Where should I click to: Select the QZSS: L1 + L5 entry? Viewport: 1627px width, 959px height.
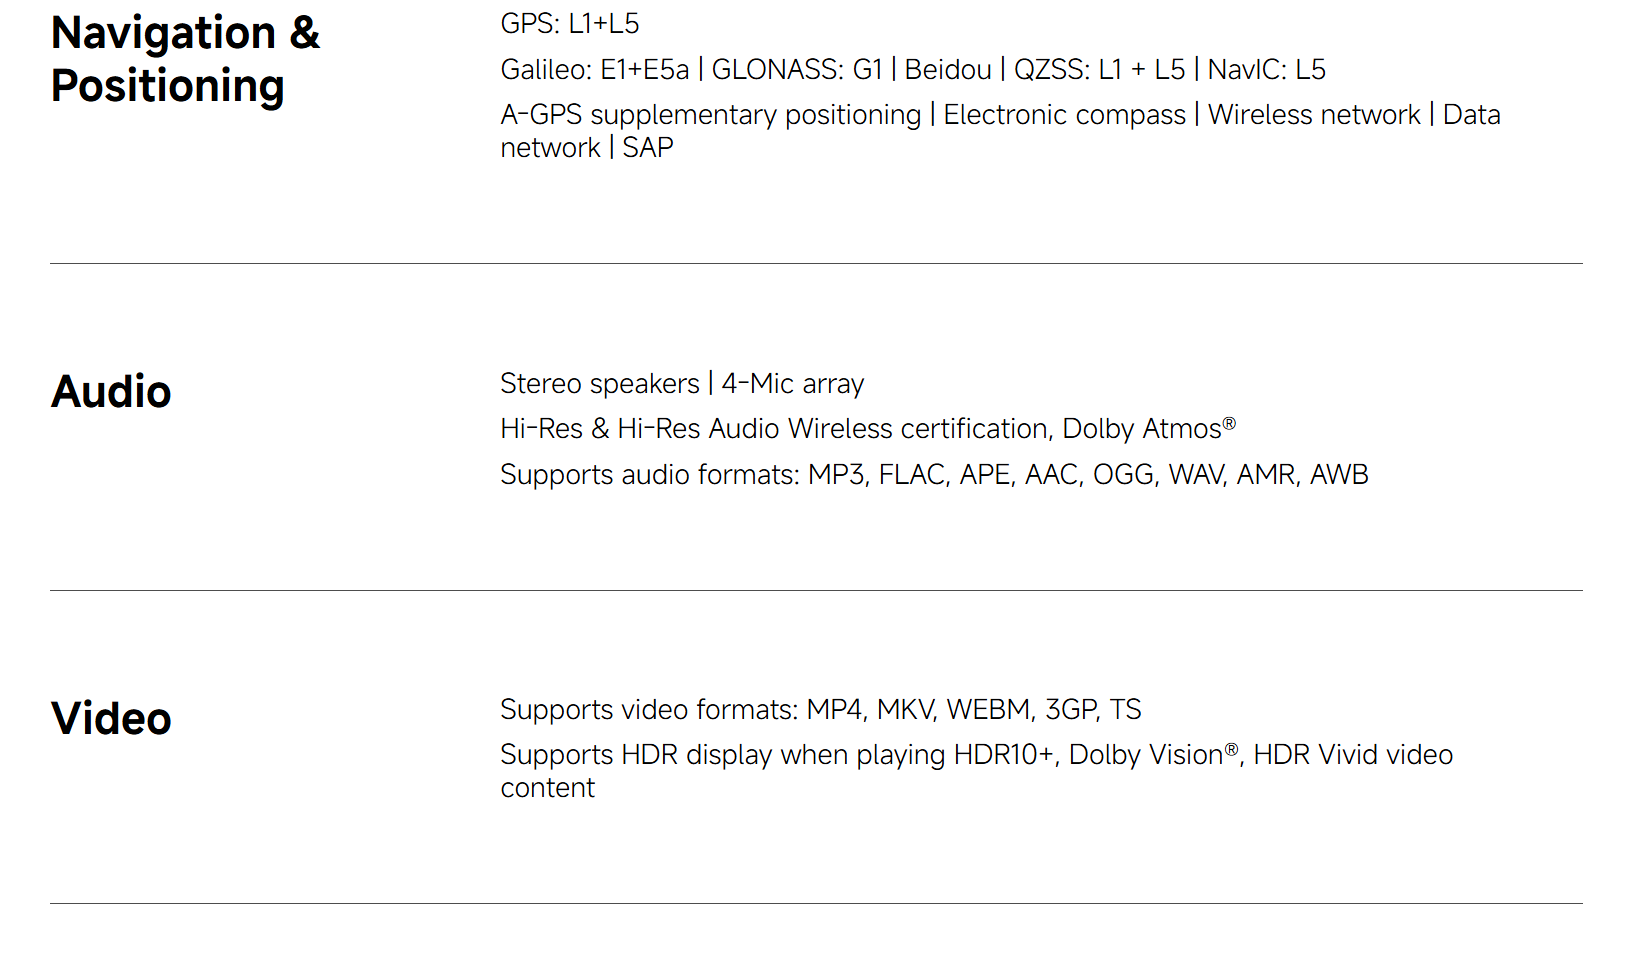1099,70
